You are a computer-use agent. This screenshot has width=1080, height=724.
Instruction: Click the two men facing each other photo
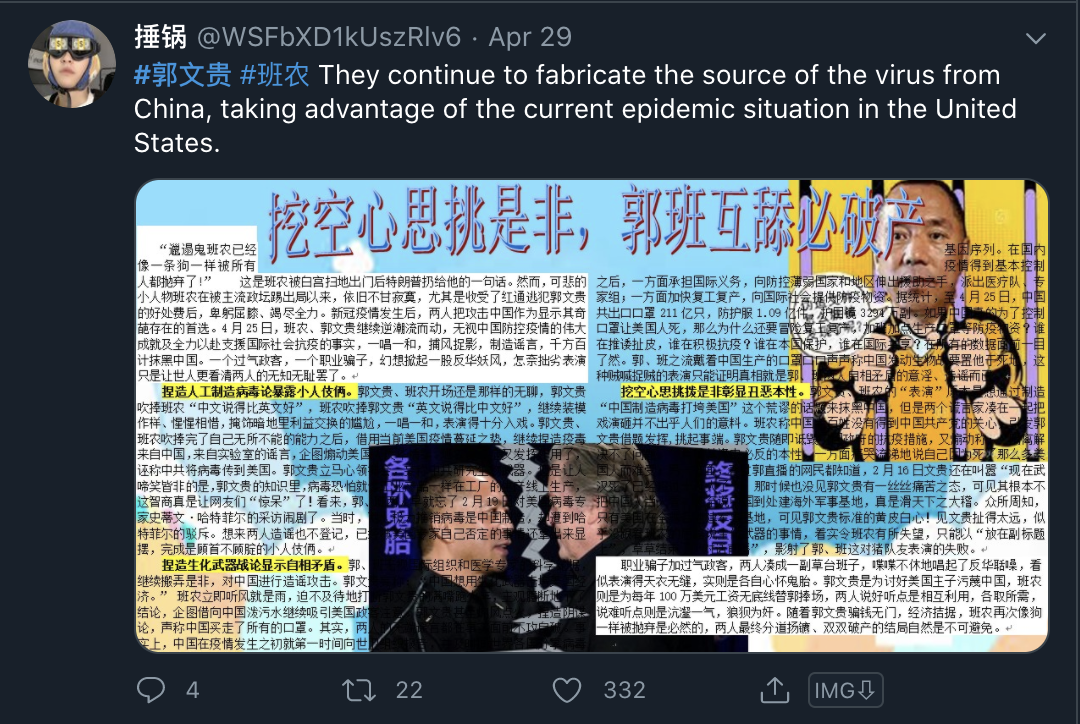click(559, 548)
